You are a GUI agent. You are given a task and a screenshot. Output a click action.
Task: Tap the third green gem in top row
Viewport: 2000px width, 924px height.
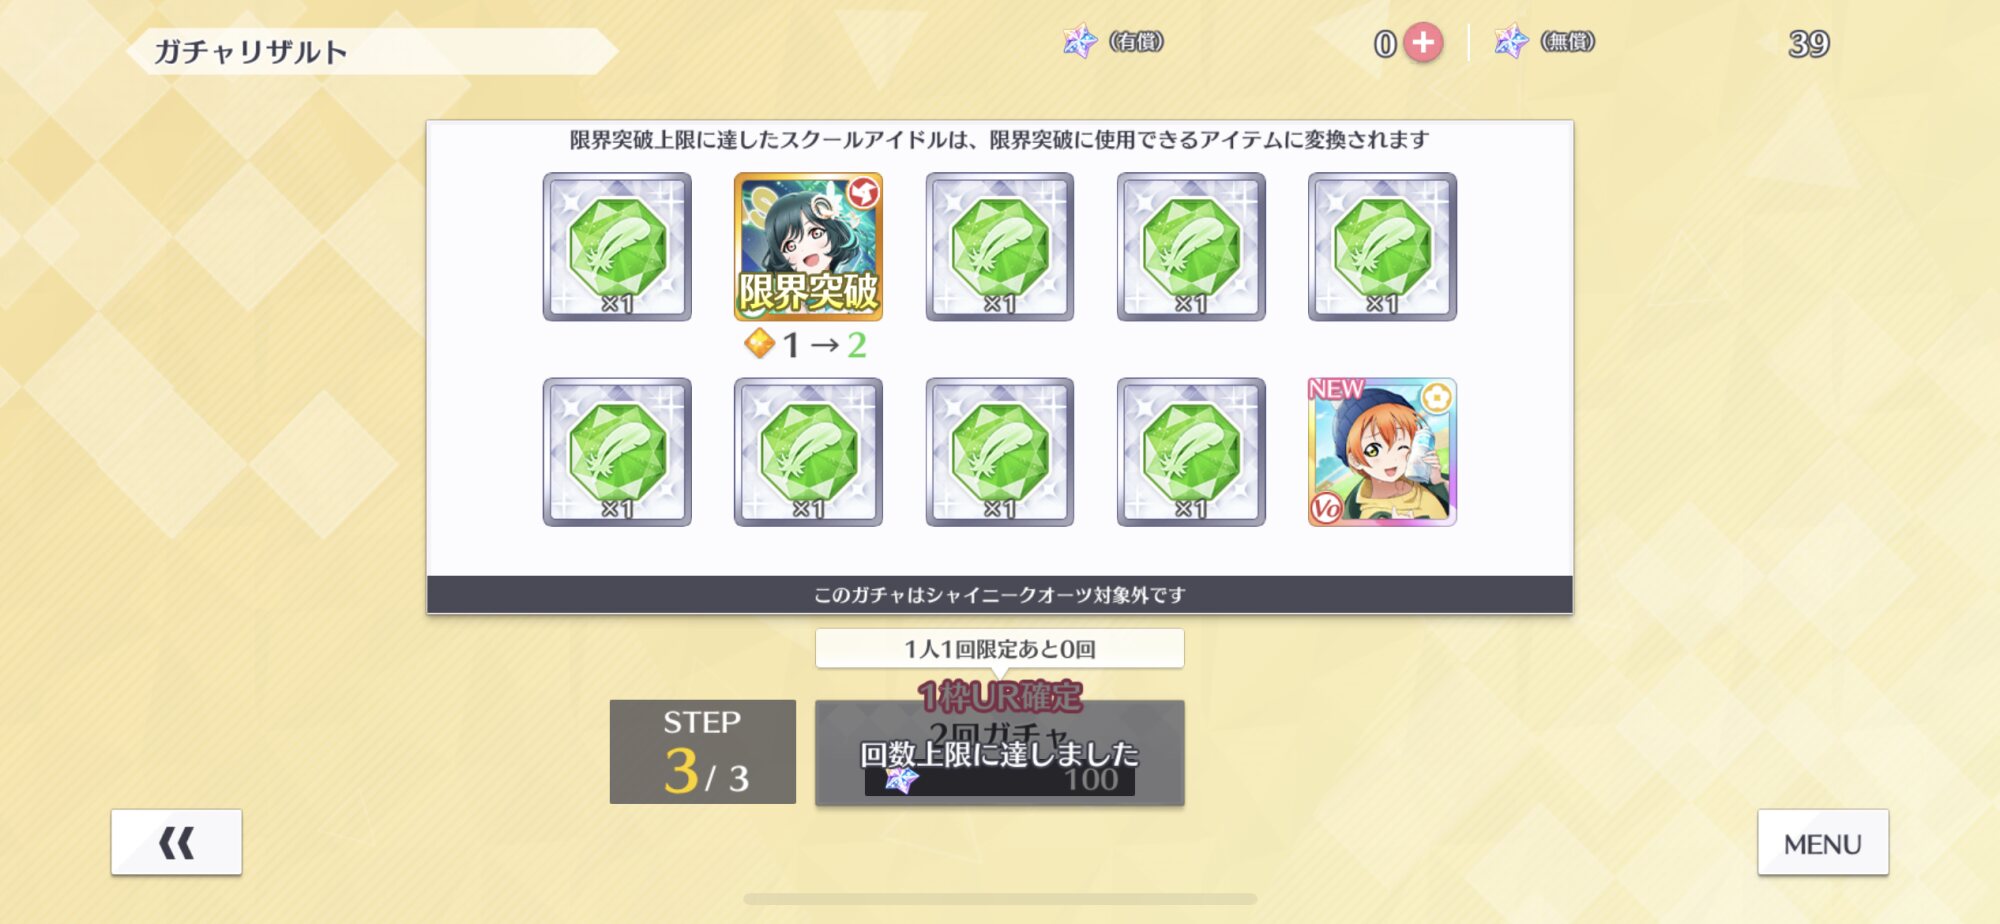[x=1000, y=247]
